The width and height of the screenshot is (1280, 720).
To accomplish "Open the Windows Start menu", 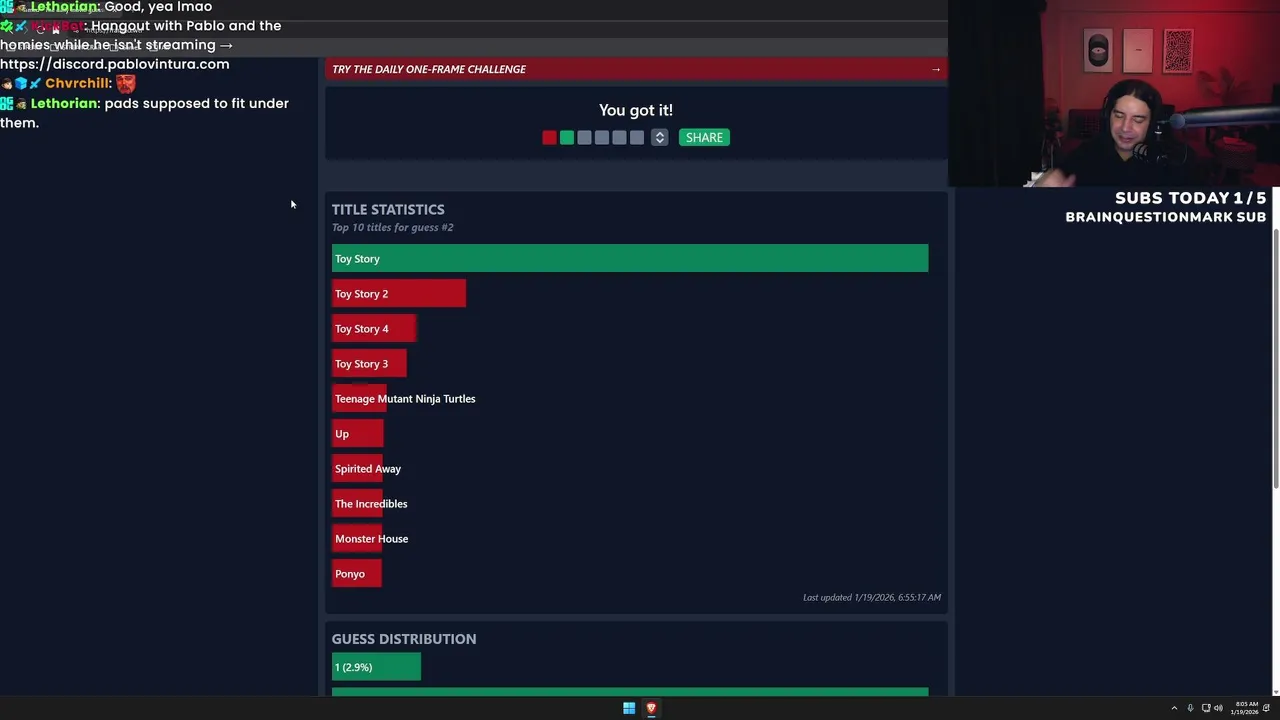I will (x=629, y=708).
